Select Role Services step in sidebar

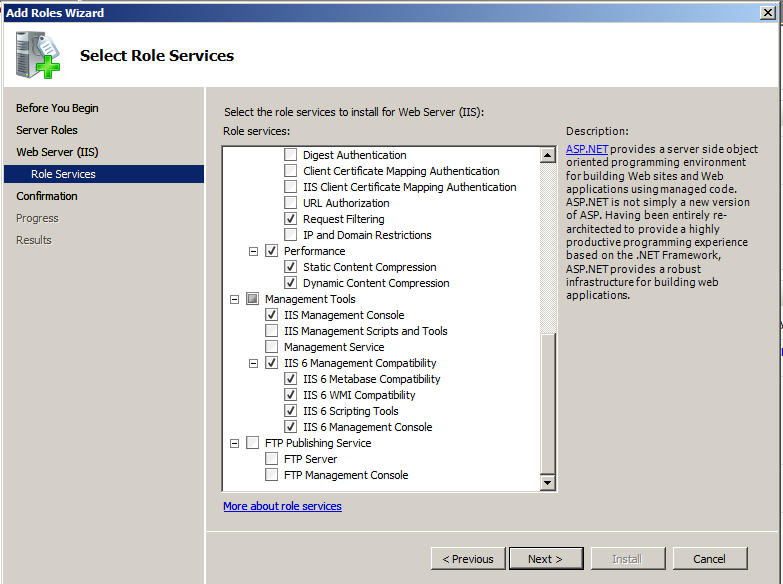(104, 174)
